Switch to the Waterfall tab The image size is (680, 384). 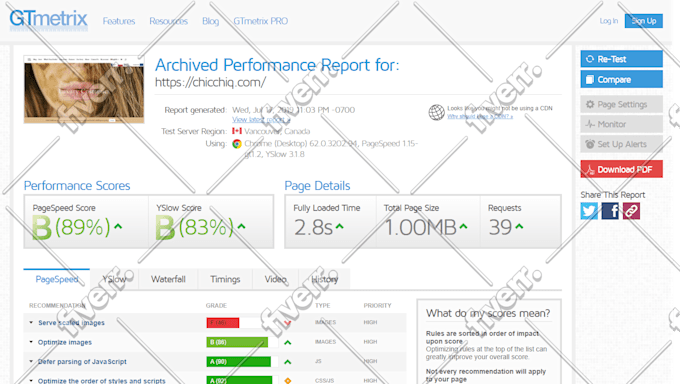pos(168,279)
